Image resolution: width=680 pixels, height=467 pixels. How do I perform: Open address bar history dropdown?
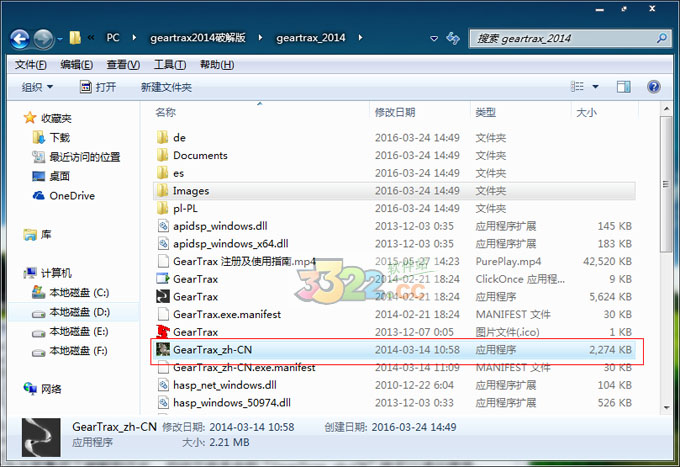(x=434, y=39)
